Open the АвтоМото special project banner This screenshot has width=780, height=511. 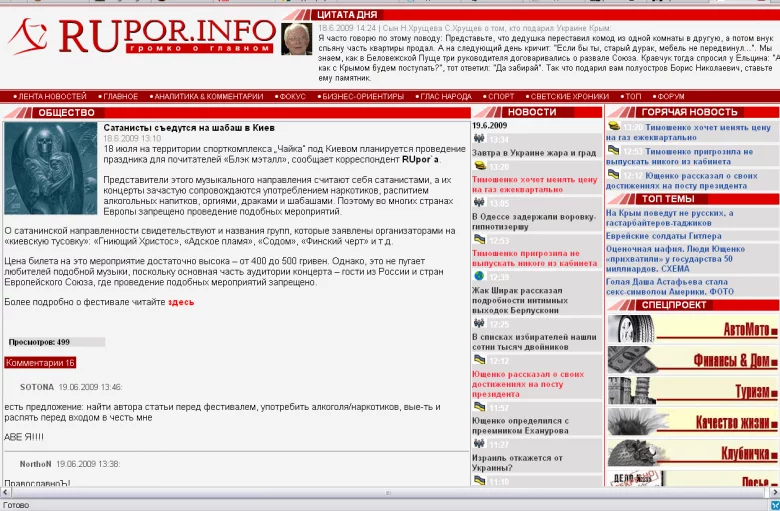692,328
